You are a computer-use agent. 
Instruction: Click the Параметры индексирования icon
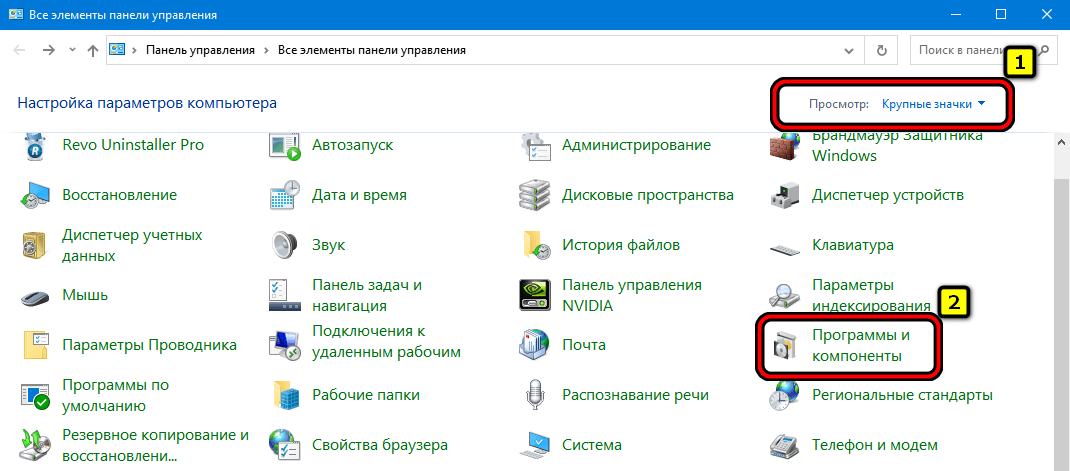pos(784,295)
